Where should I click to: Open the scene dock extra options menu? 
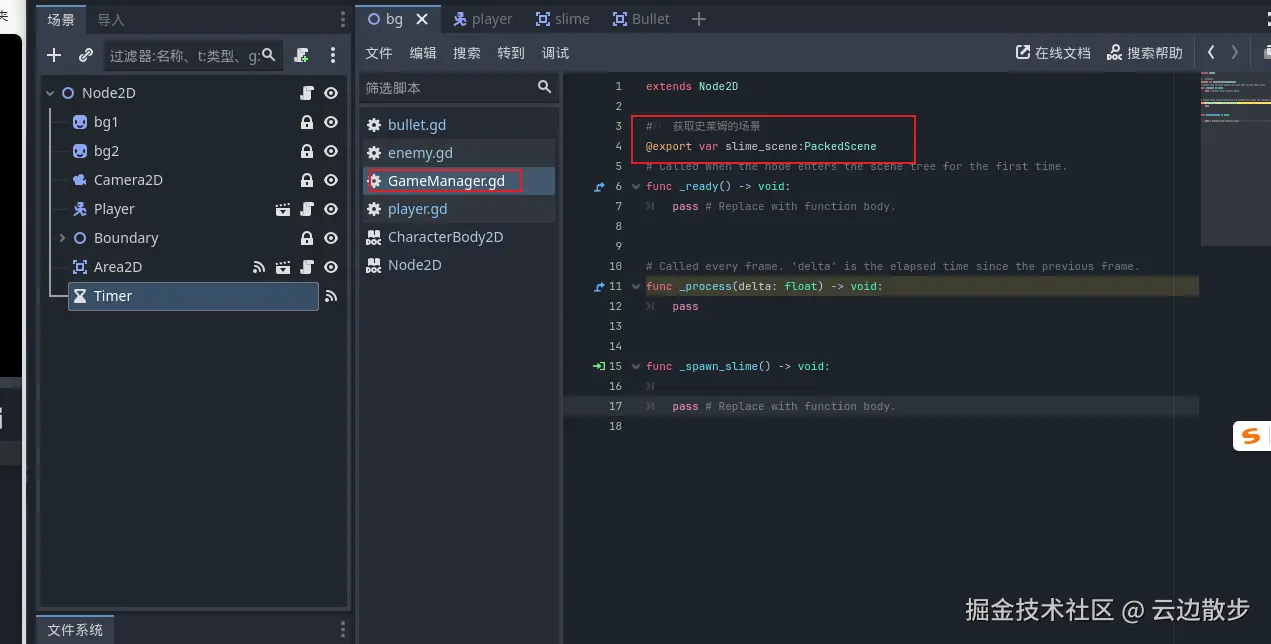pyautogui.click(x=333, y=56)
